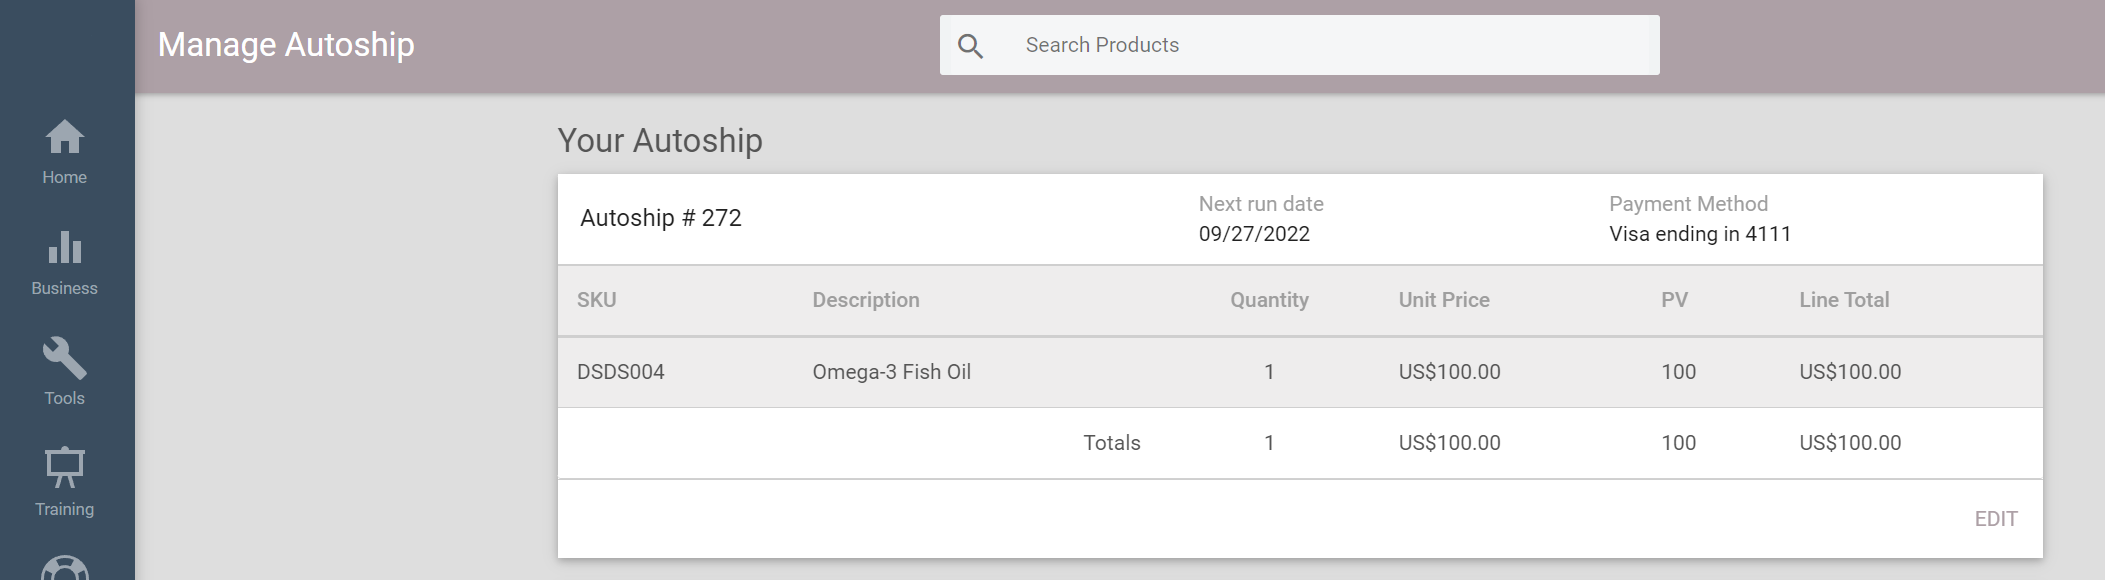Click the Unit Price column header
Image resolution: width=2105 pixels, height=580 pixels.
click(x=1443, y=300)
